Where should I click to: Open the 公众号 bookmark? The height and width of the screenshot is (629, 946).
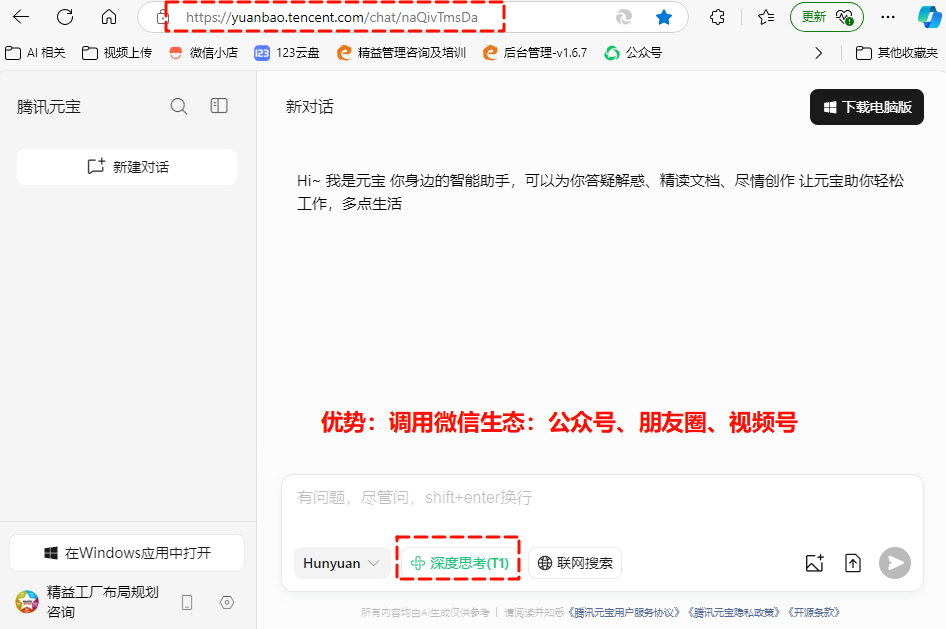pos(633,53)
